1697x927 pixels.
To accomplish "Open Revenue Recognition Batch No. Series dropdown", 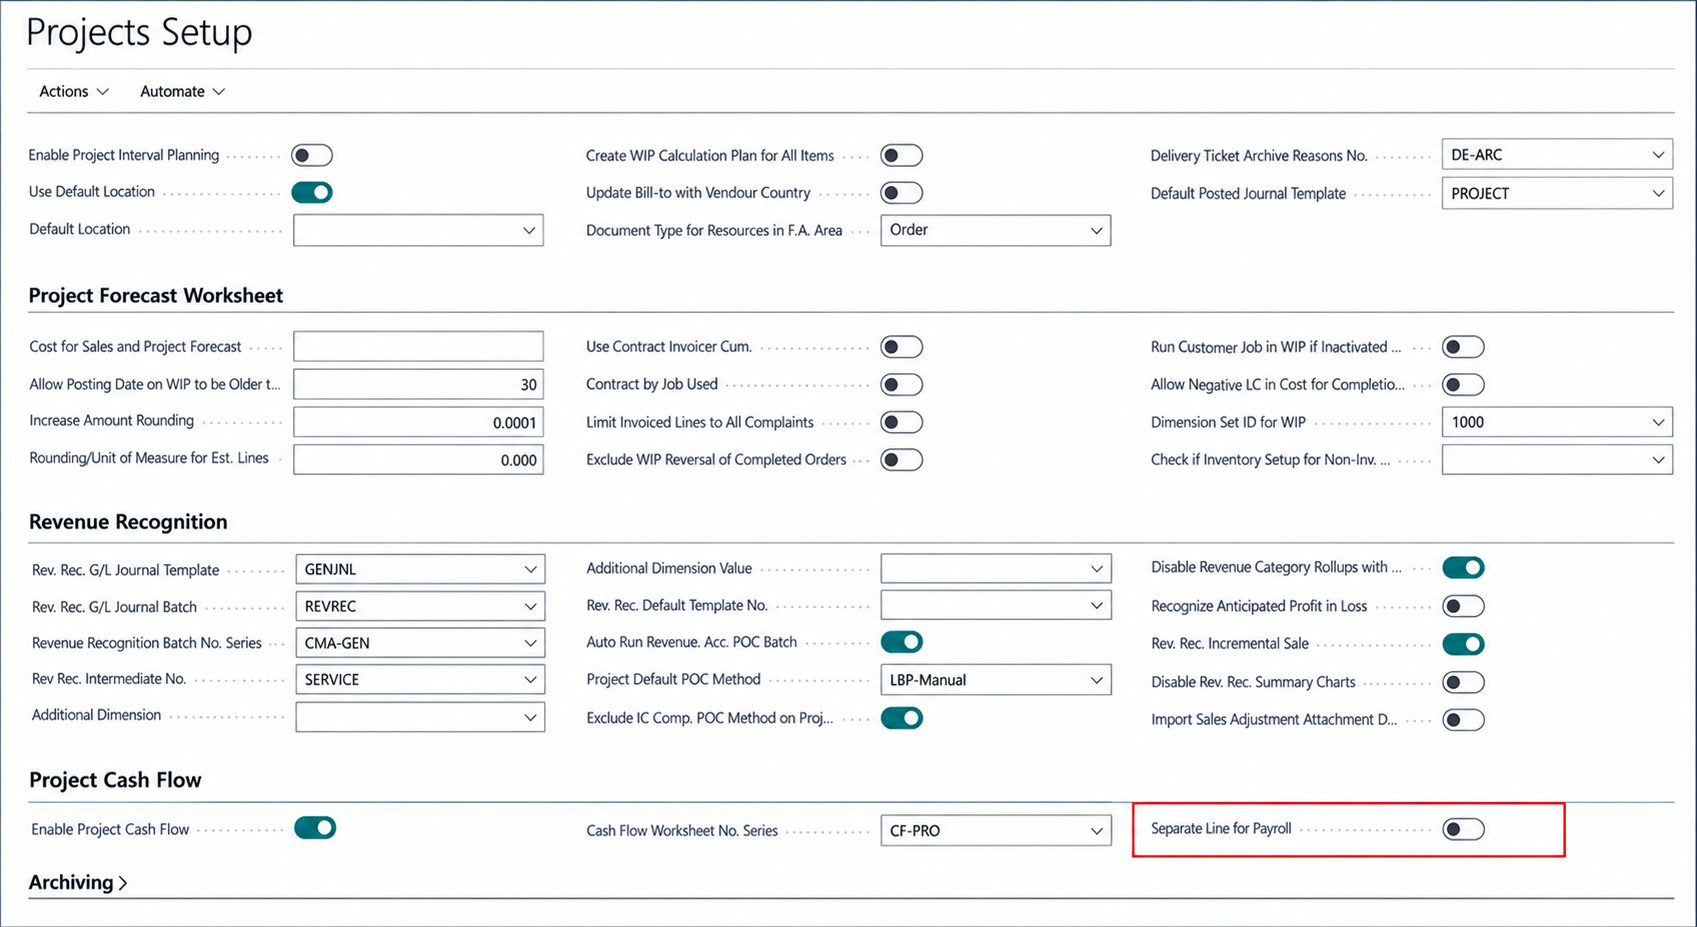I will pyautogui.click(x=420, y=643).
